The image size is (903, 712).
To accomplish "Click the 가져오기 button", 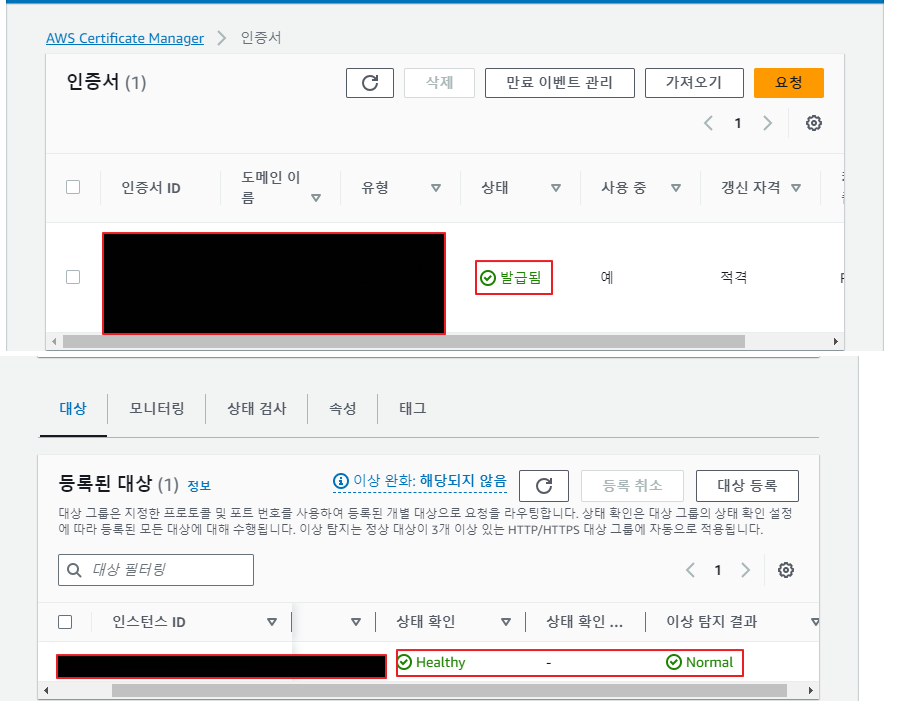I will [695, 83].
